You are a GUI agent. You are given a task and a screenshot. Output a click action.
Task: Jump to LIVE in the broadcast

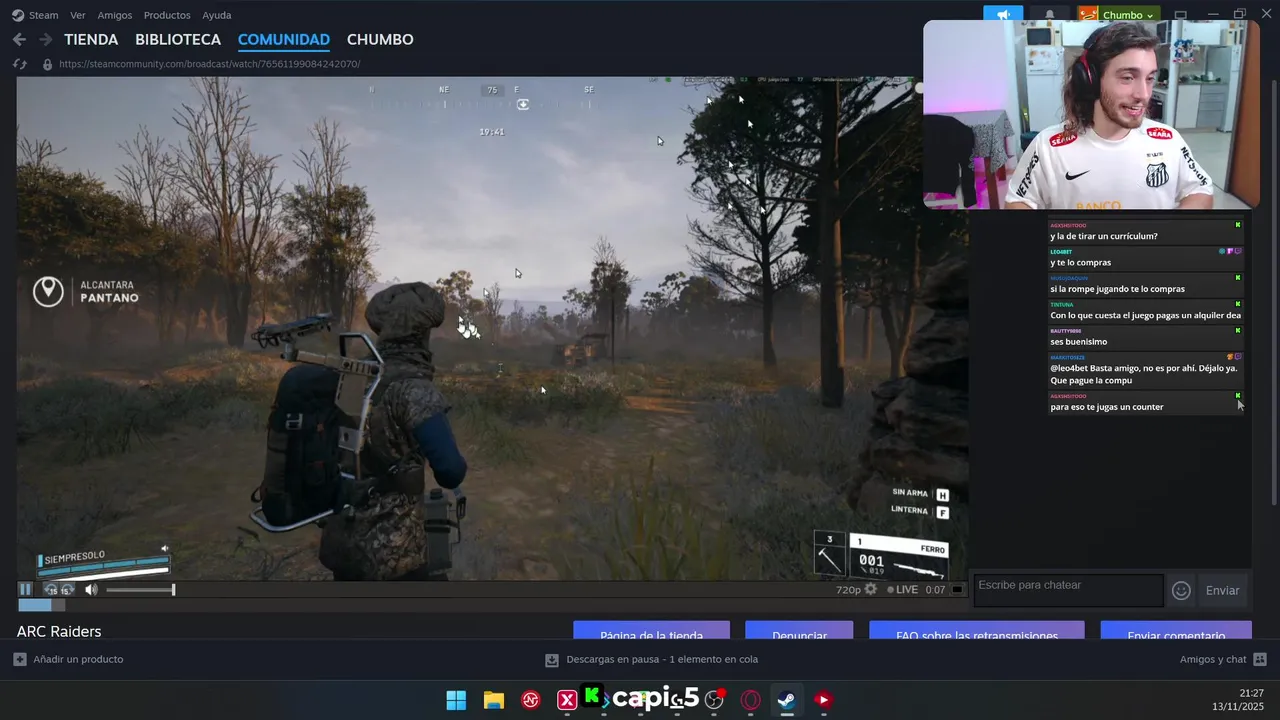point(902,590)
